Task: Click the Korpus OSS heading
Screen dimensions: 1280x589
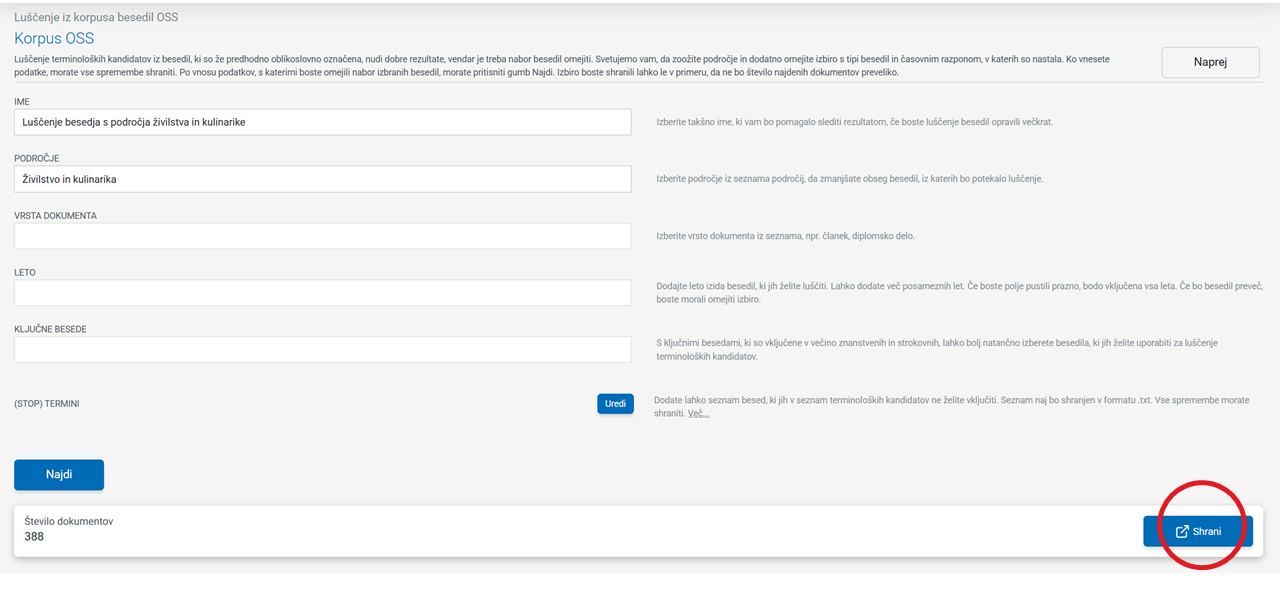Action: click(x=54, y=39)
